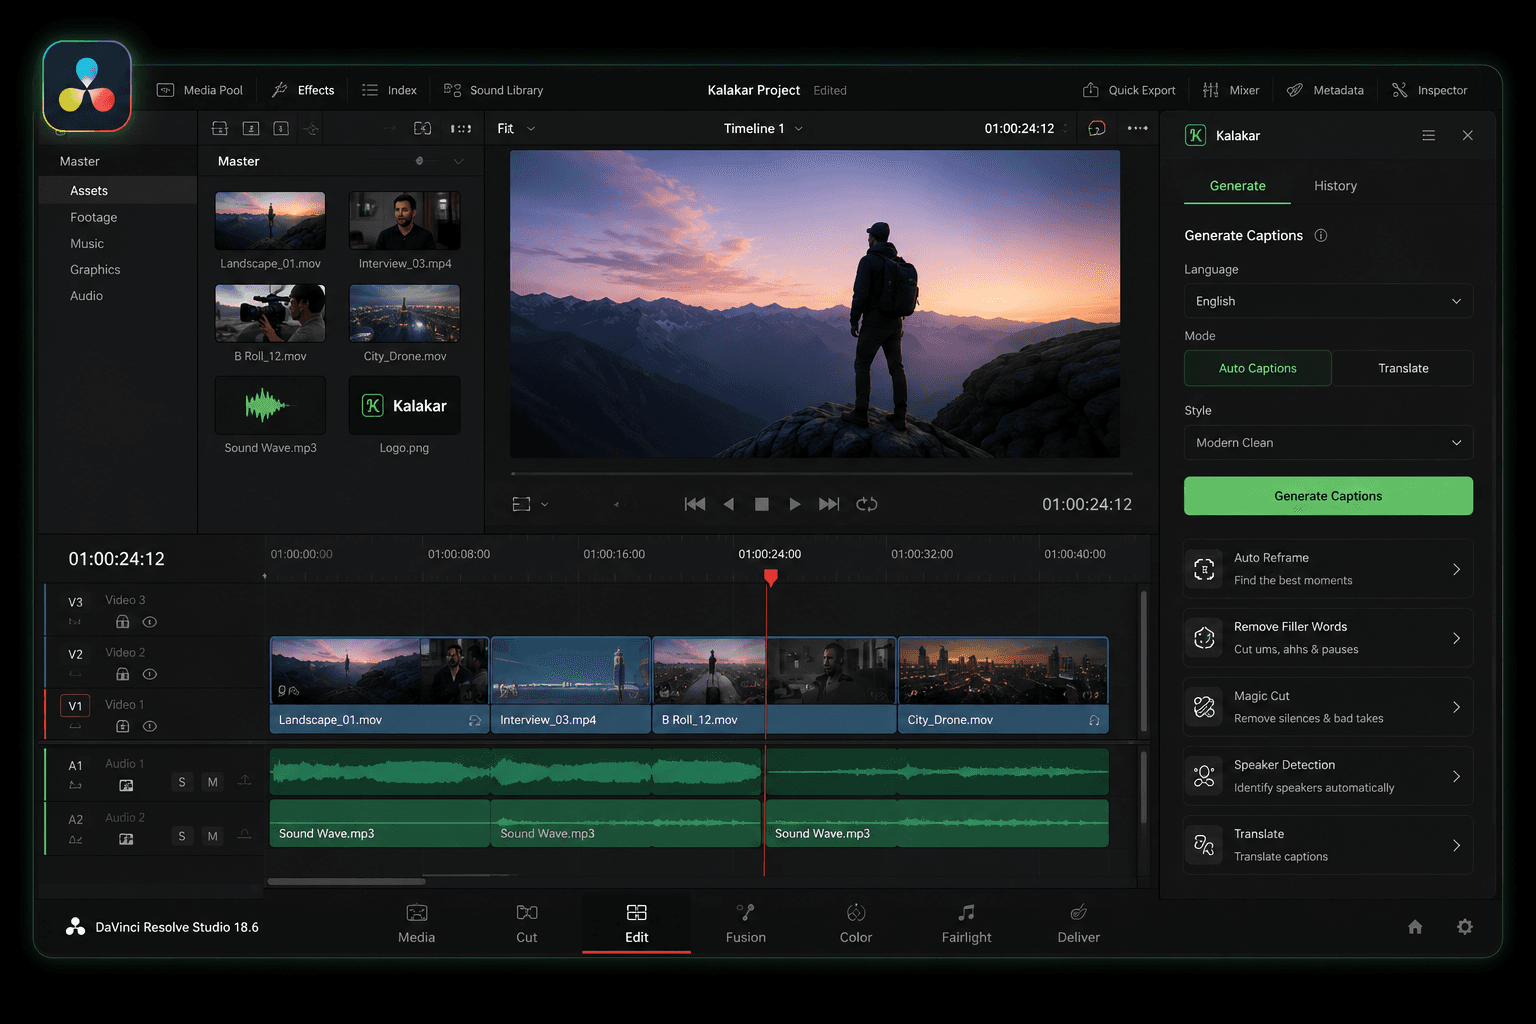Stop playback in the viewer
Image resolution: width=1536 pixels, height=1024 pixels.
(762, 504)
